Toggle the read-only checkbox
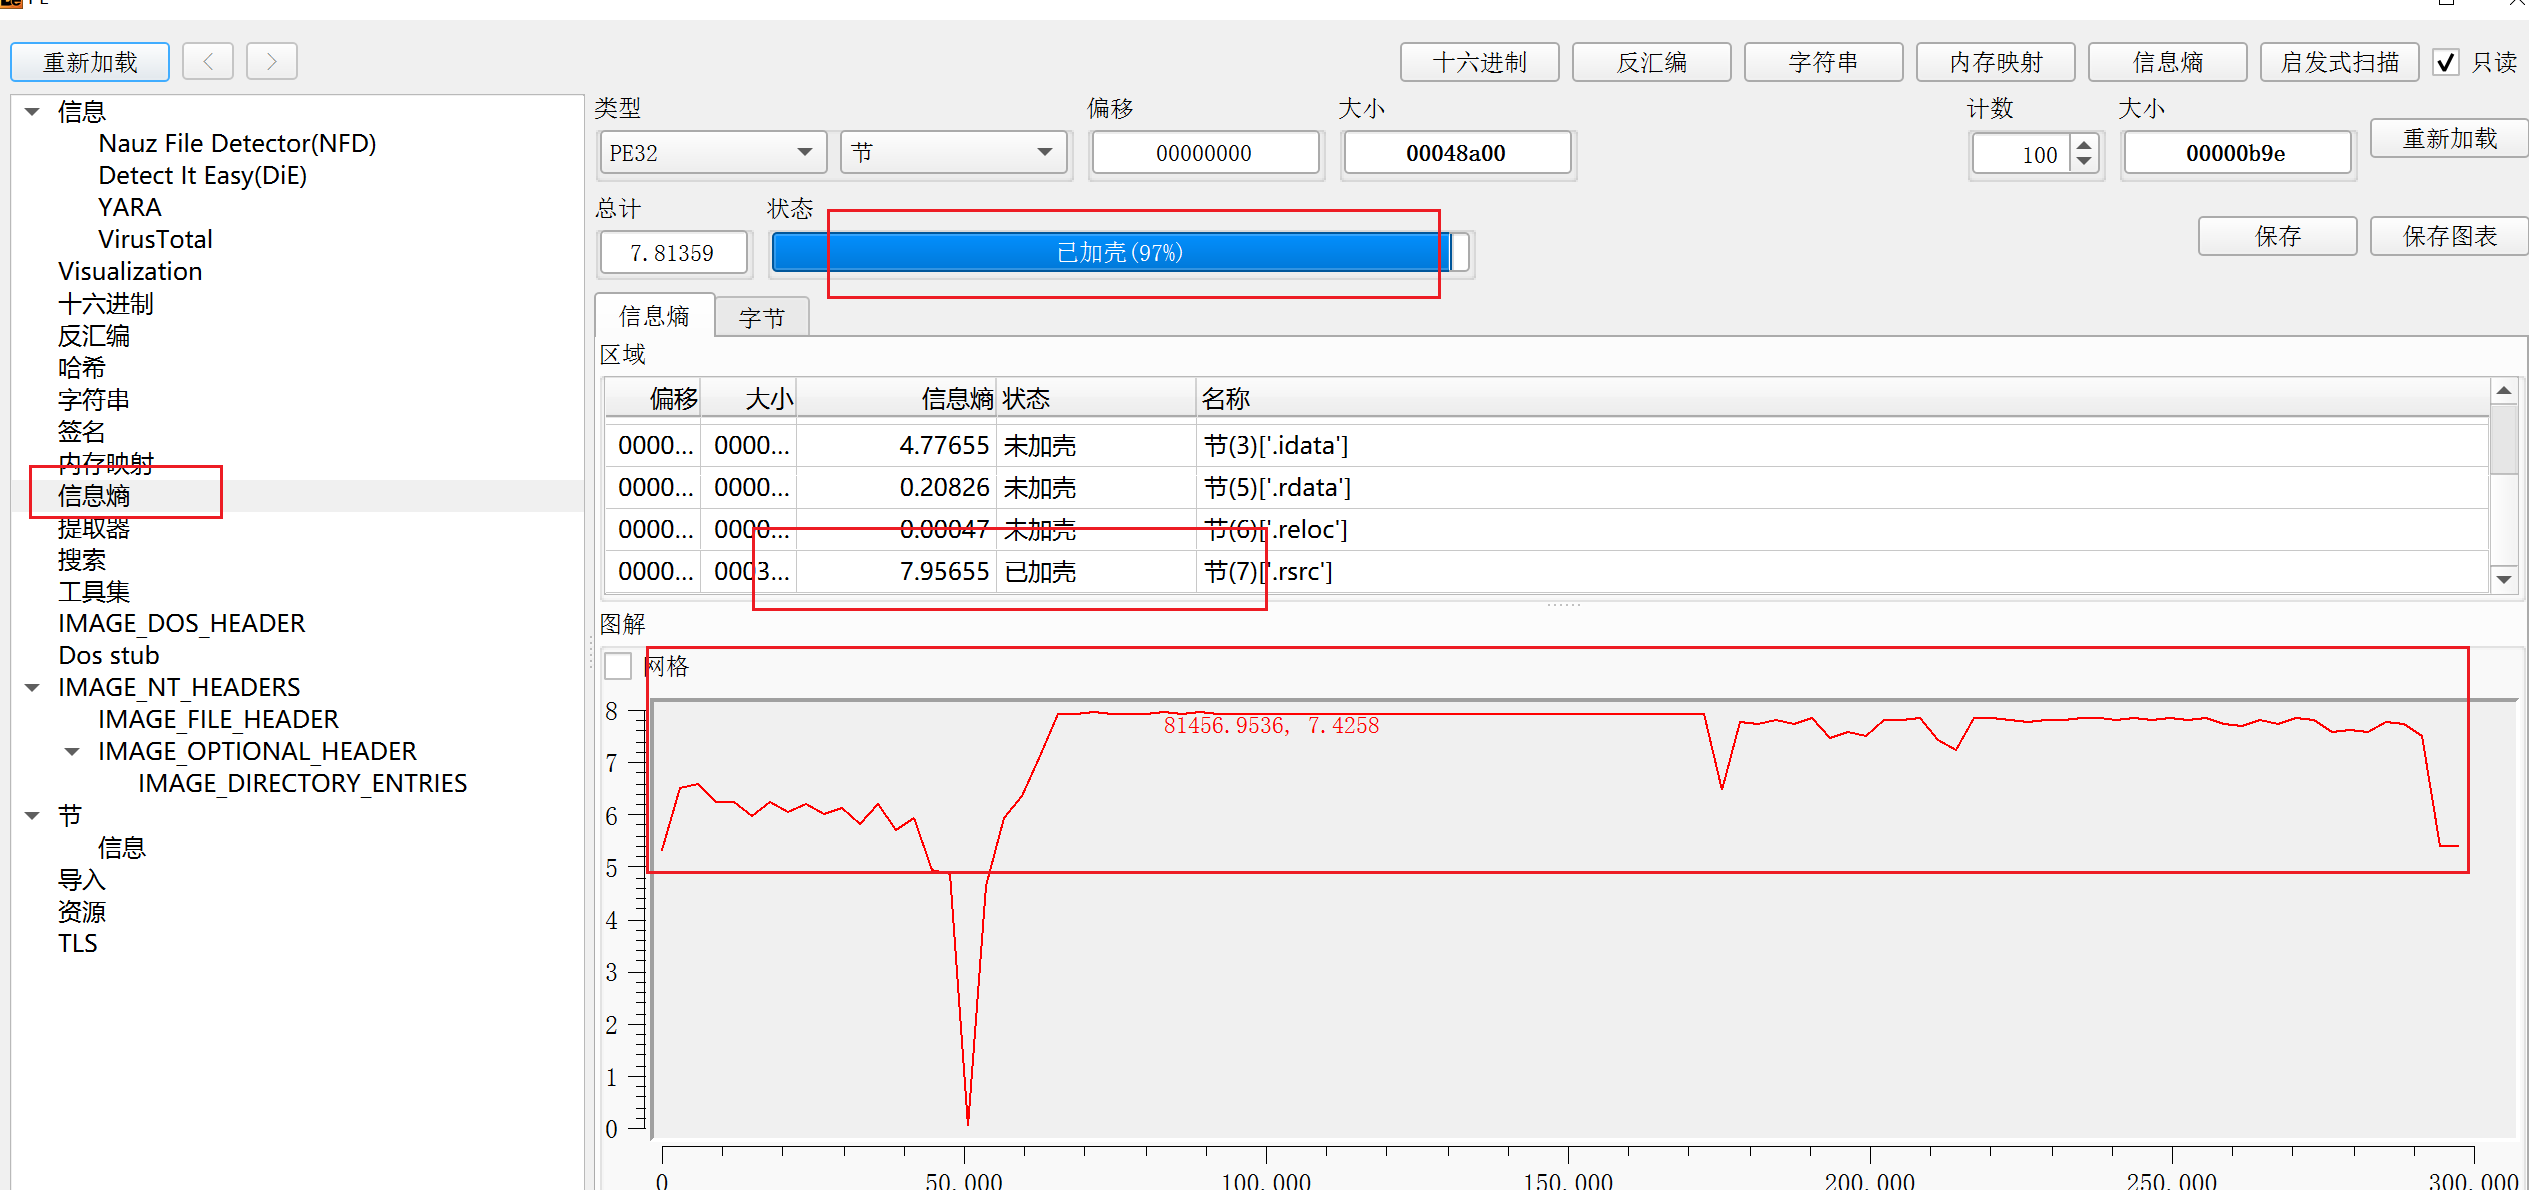The height and width of the screenshot is (1190, 2529). coord(2446,63)
